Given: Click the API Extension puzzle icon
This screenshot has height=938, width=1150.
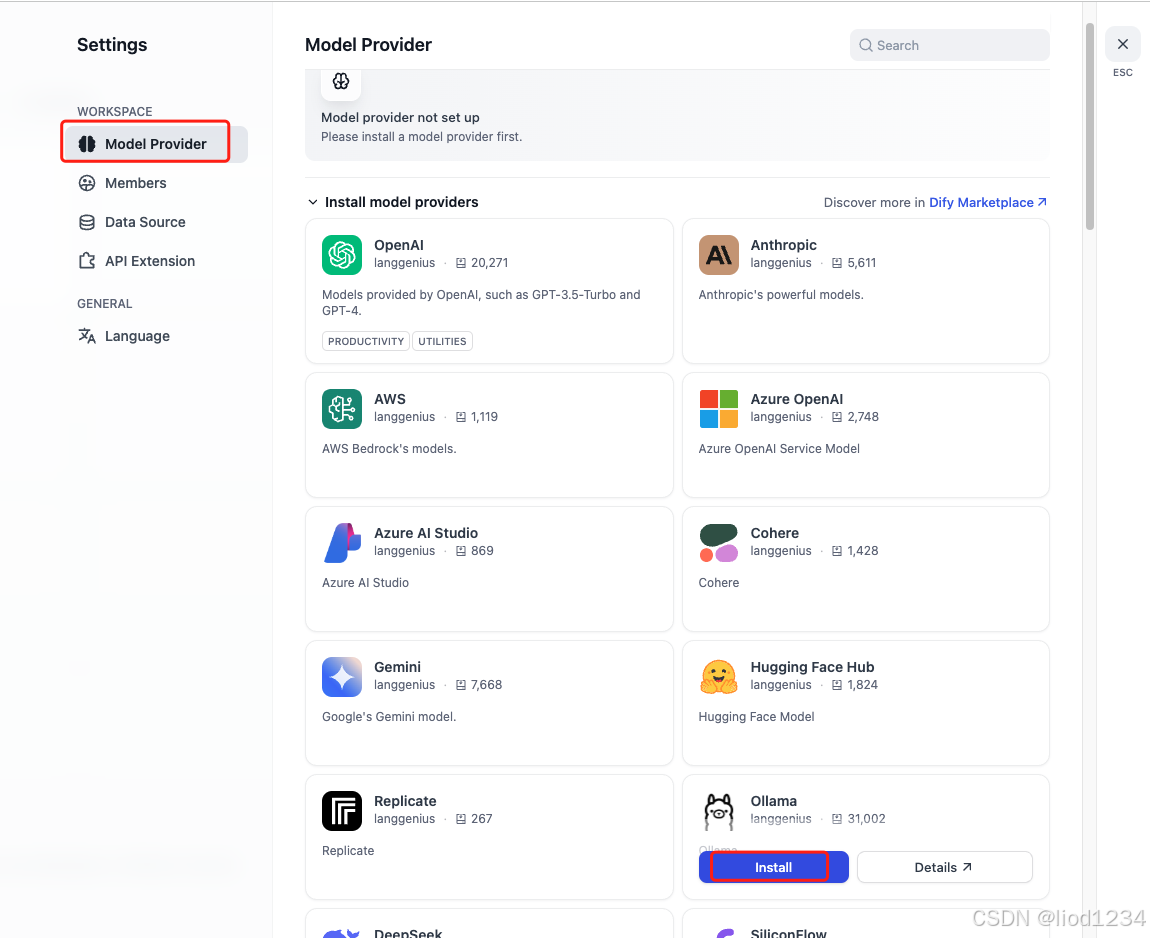Looking at the screenshot, I should click(87, 261).
